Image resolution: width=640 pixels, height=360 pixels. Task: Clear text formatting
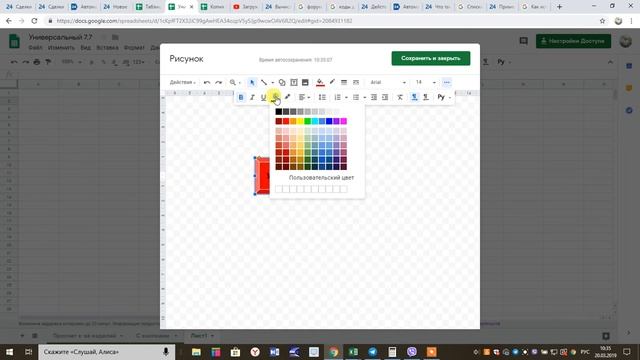click(400, 97)
